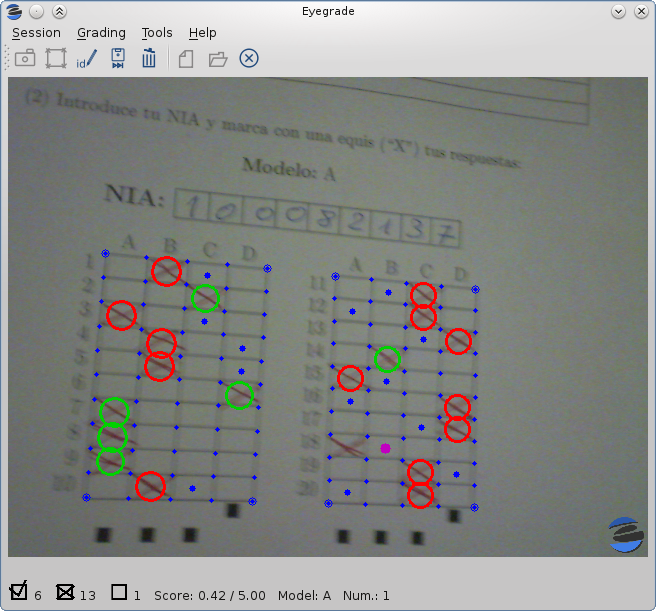Image resolution: width=656 pixels, height=611 pixels.
Task: Click the trash icon to discard capture
Action: pyautogui.click(x=149, y=59)
